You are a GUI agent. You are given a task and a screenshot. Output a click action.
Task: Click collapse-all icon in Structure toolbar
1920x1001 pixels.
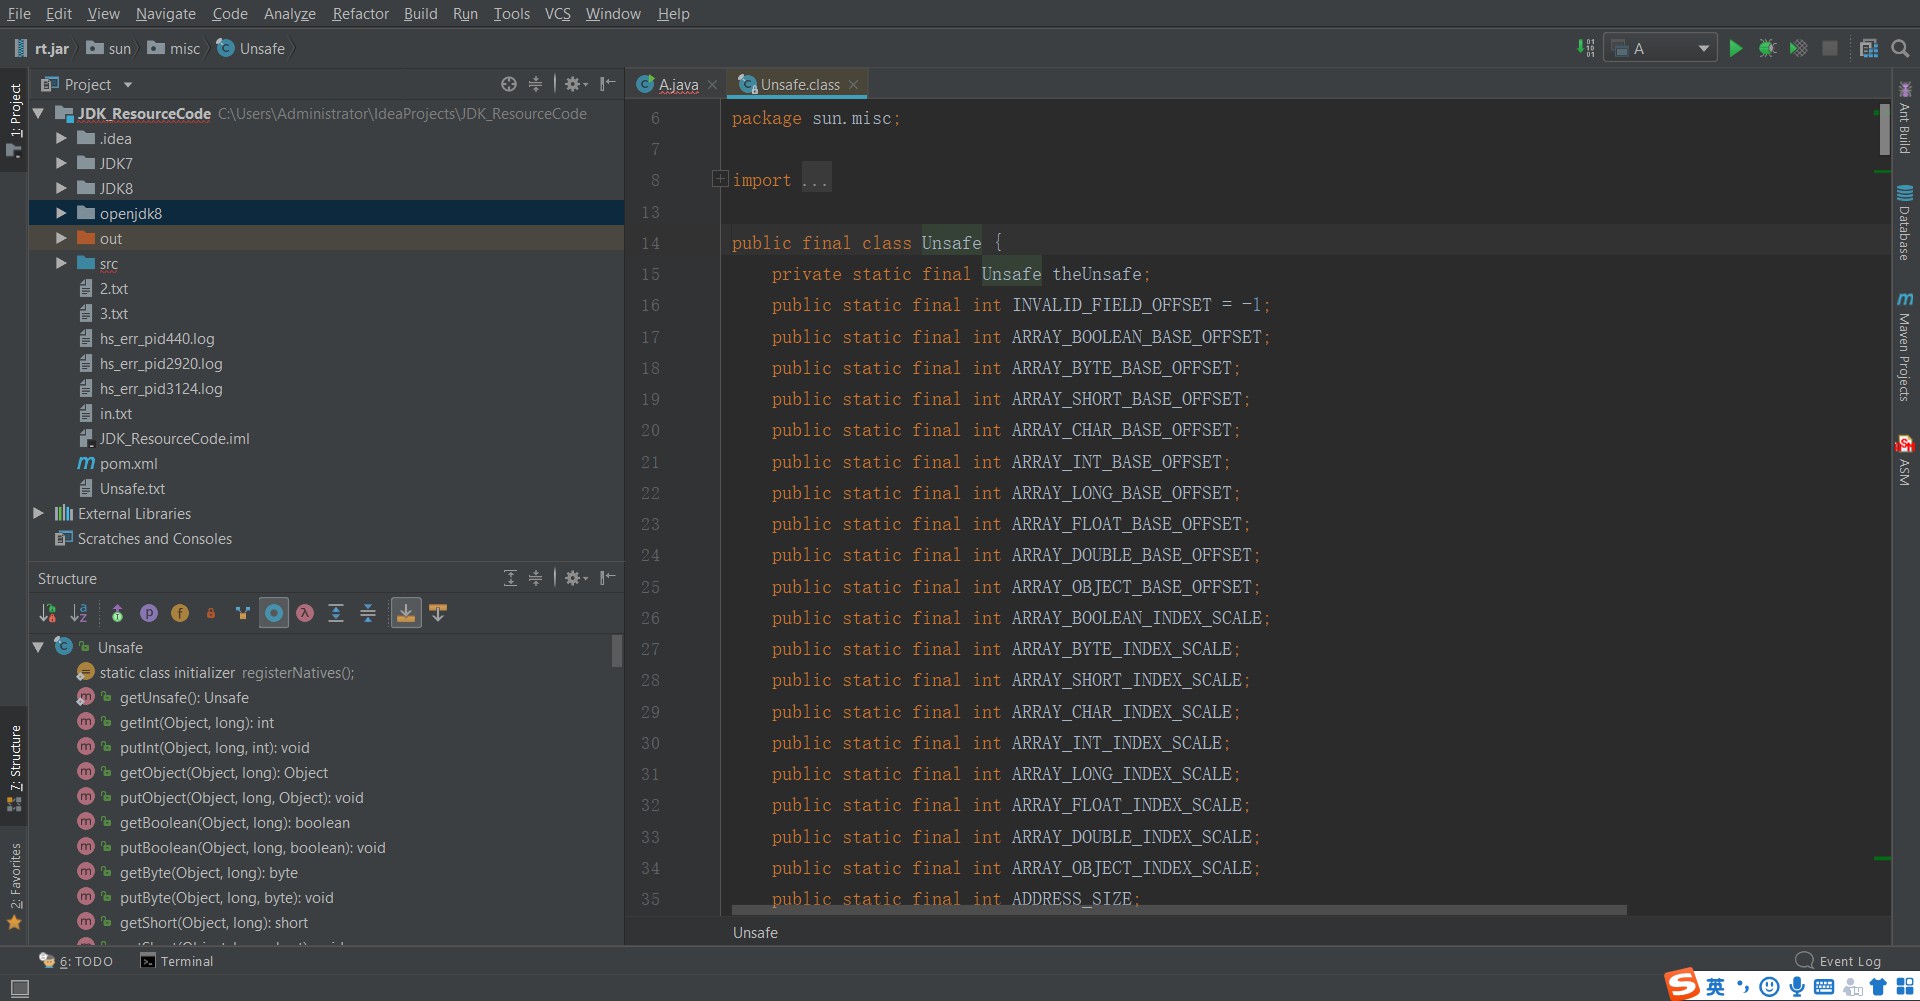tap(368, 613)
